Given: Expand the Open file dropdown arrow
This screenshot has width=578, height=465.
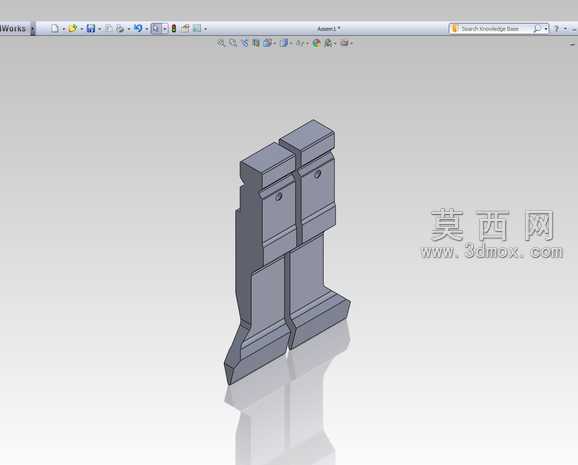Looking at the screenshot, I should [82, 29].
